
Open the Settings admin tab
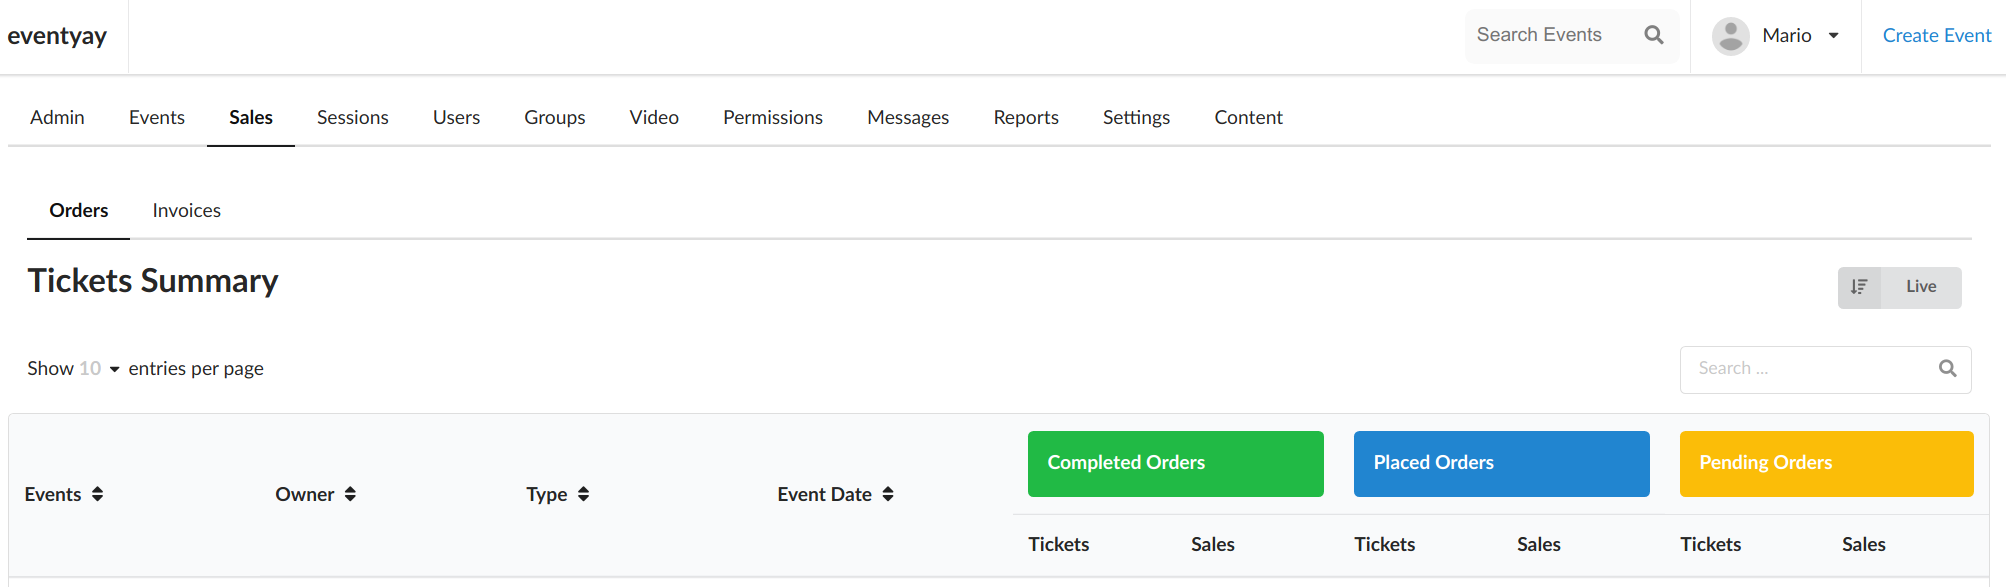pyautogui.click(x=1136, y=118)
